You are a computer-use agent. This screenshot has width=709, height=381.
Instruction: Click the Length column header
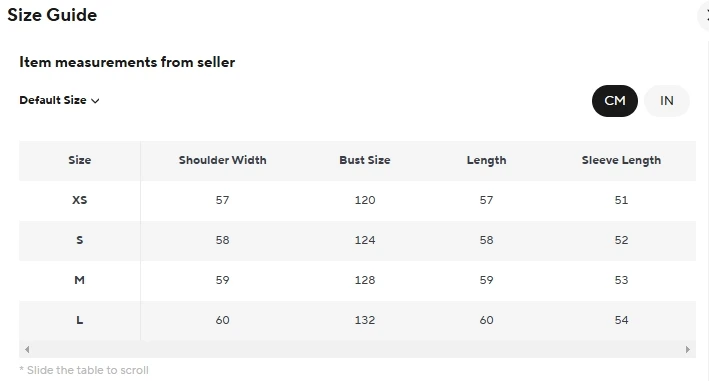(487, 161)
